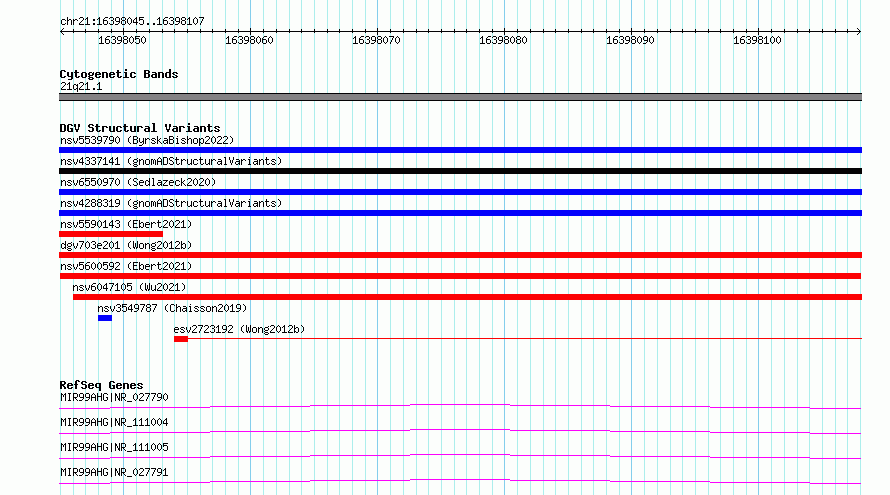Open transcript MIR99AHG|NR_111005 label
Screen dimensions: 890x495
[x=114, y=447]
